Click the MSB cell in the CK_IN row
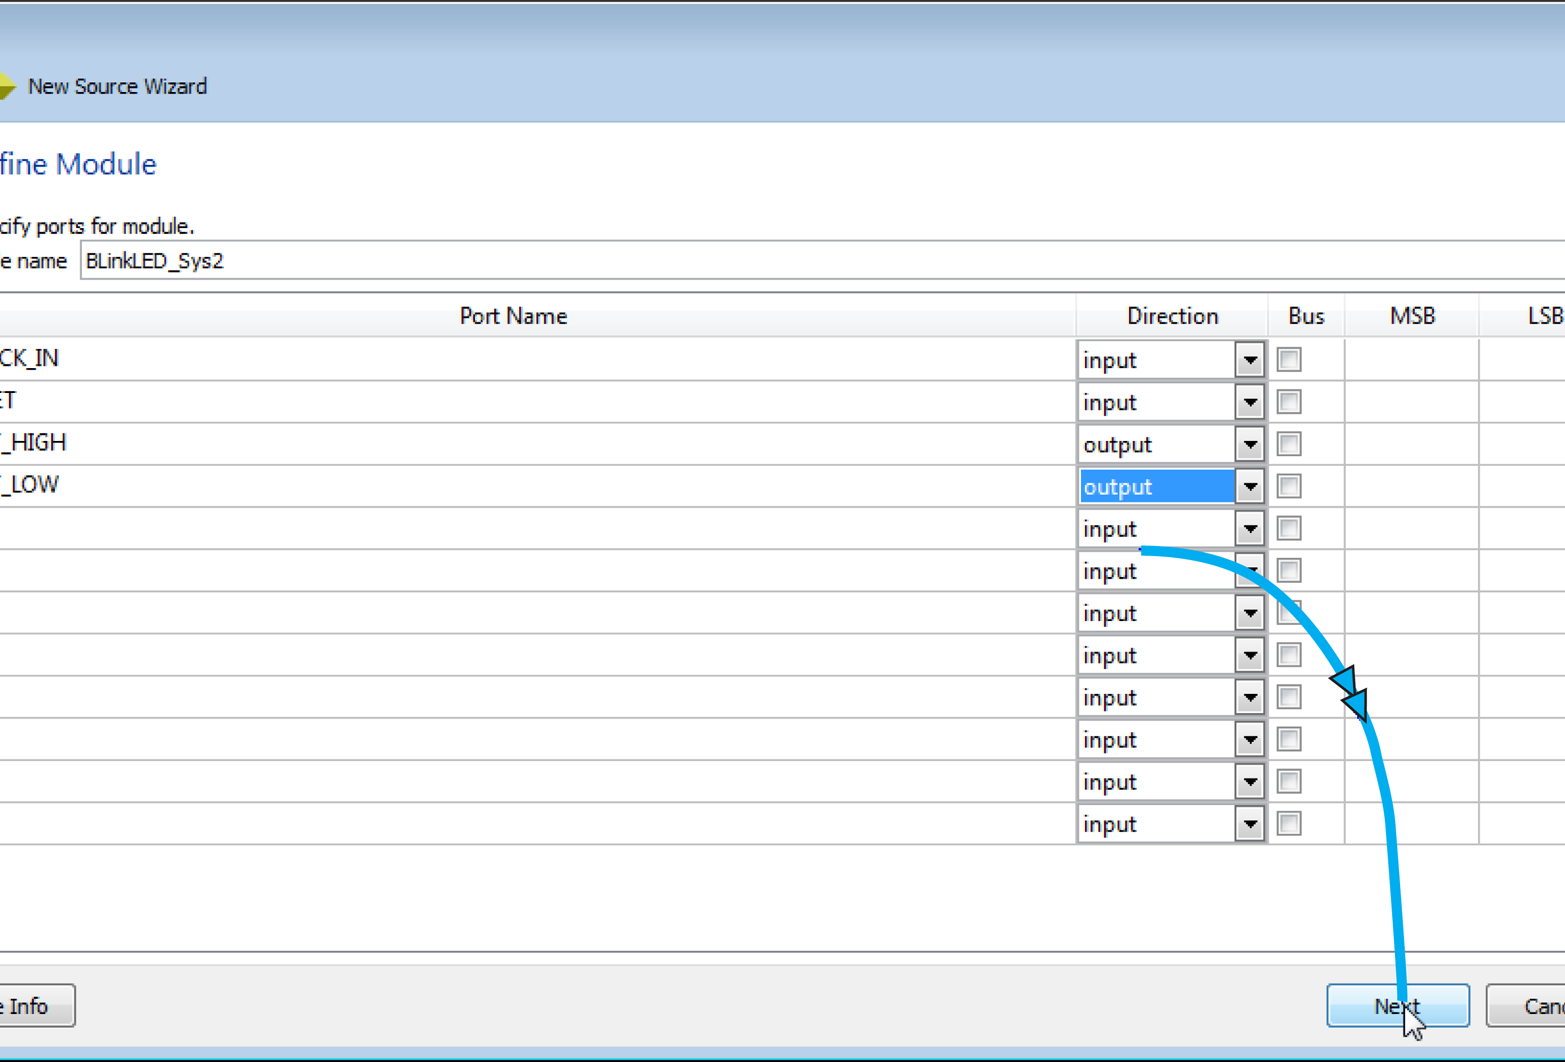 click(x=1412, y=359)
